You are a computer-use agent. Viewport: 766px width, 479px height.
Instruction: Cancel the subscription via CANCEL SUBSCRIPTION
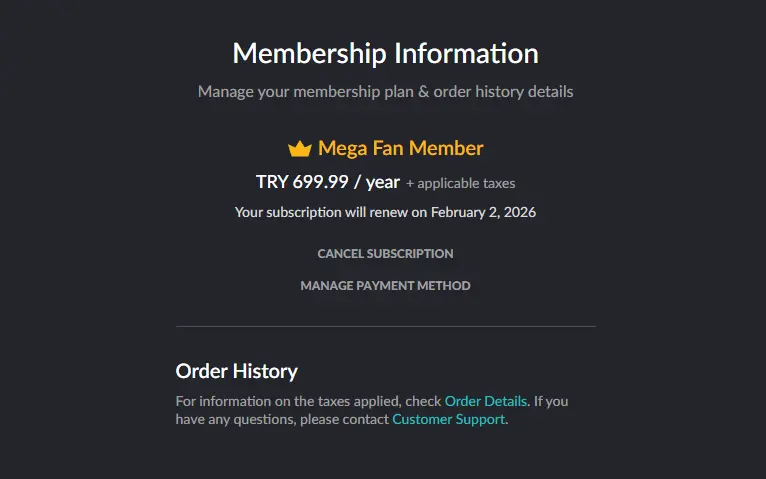coord(385,254)
